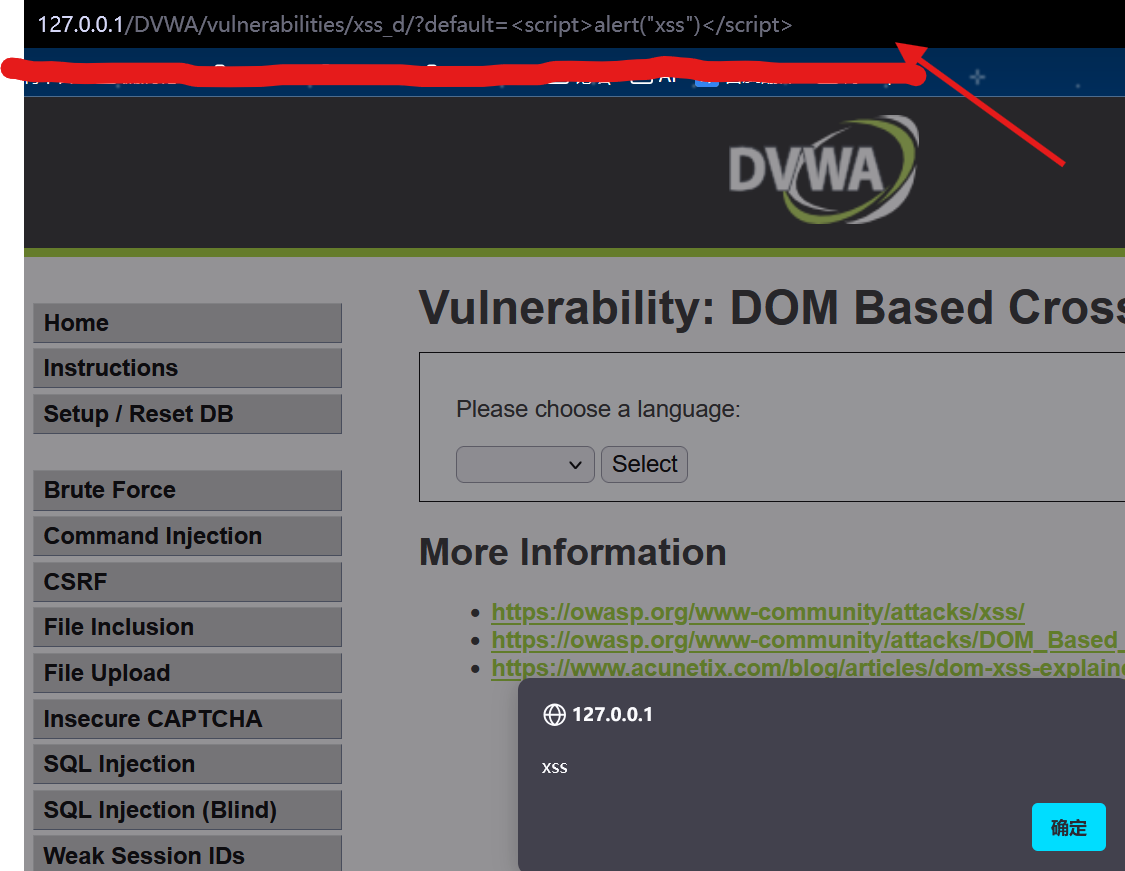Click the browser address bar URL
Image resolution: width=1125 pixels, height=871 pixels.
(x=415, y=24)
